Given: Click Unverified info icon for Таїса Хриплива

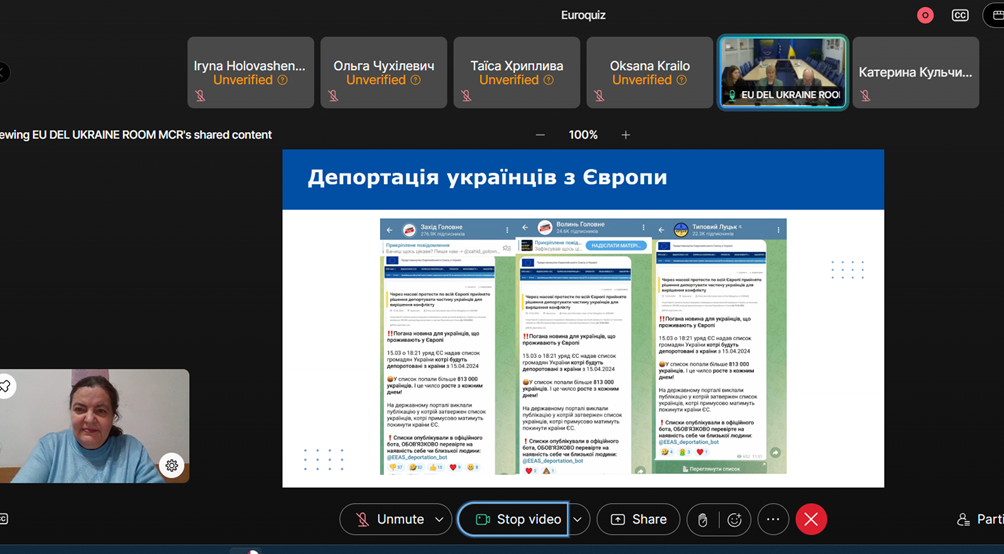Looking at the screenshot, I should pyautogui.click(x=549, y=80).
